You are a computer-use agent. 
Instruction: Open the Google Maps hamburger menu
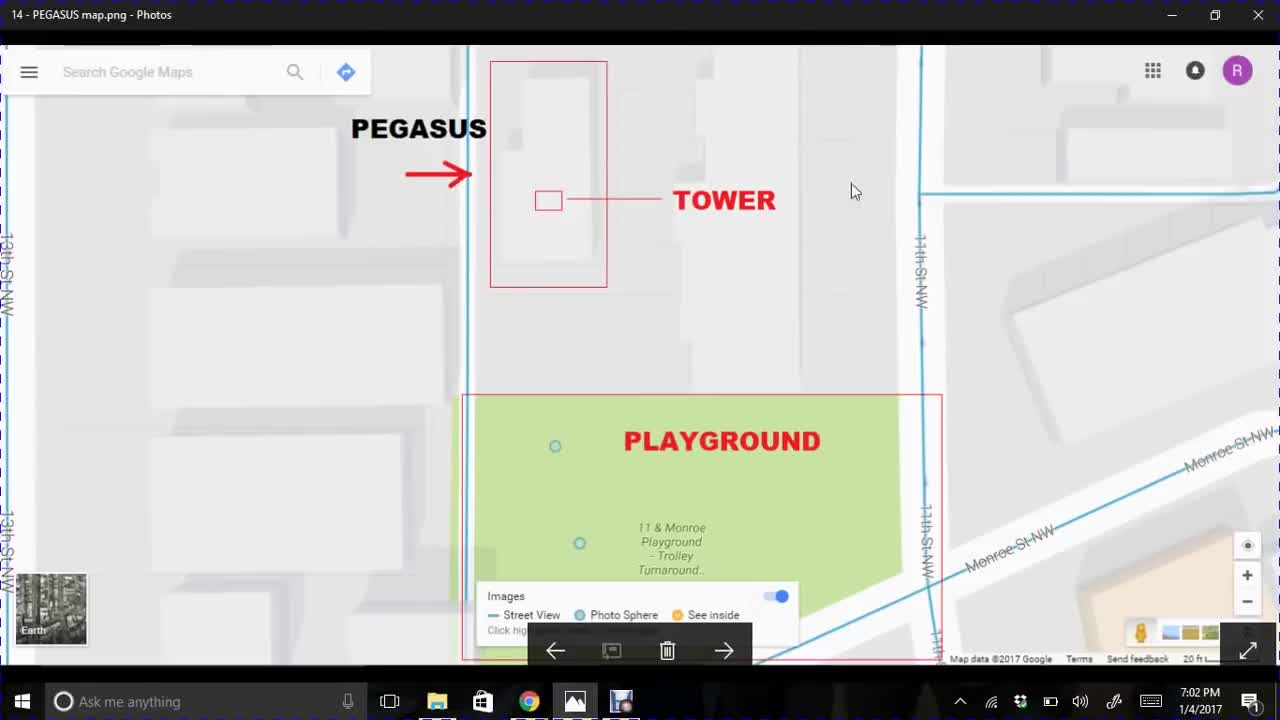coord(29,72)
